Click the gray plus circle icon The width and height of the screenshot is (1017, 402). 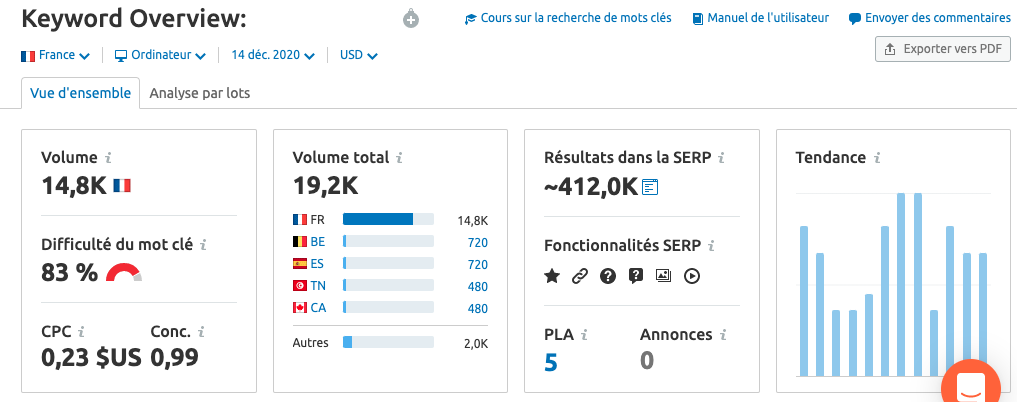(x=411, y=19)
